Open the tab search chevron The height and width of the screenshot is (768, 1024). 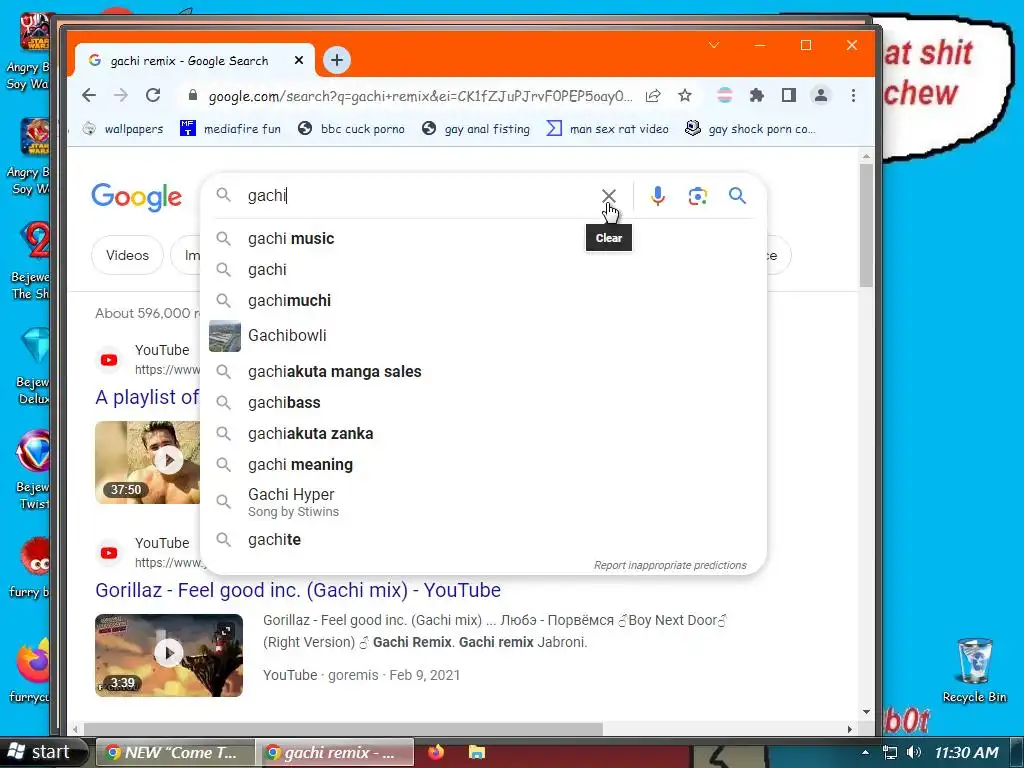click(714, 45)
